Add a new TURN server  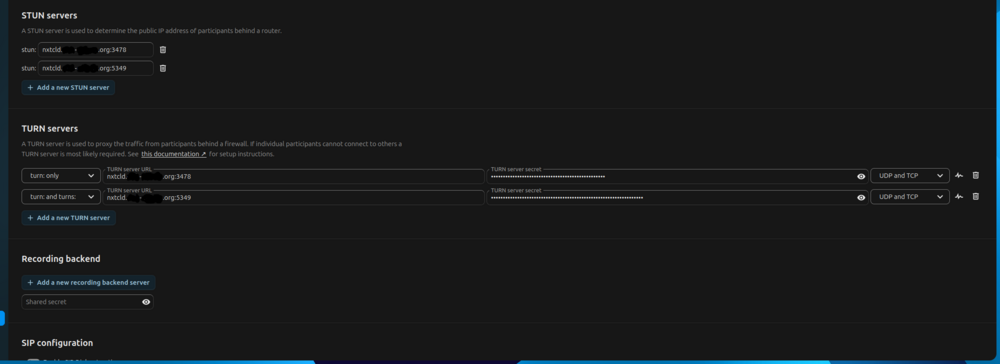[68, 218]
